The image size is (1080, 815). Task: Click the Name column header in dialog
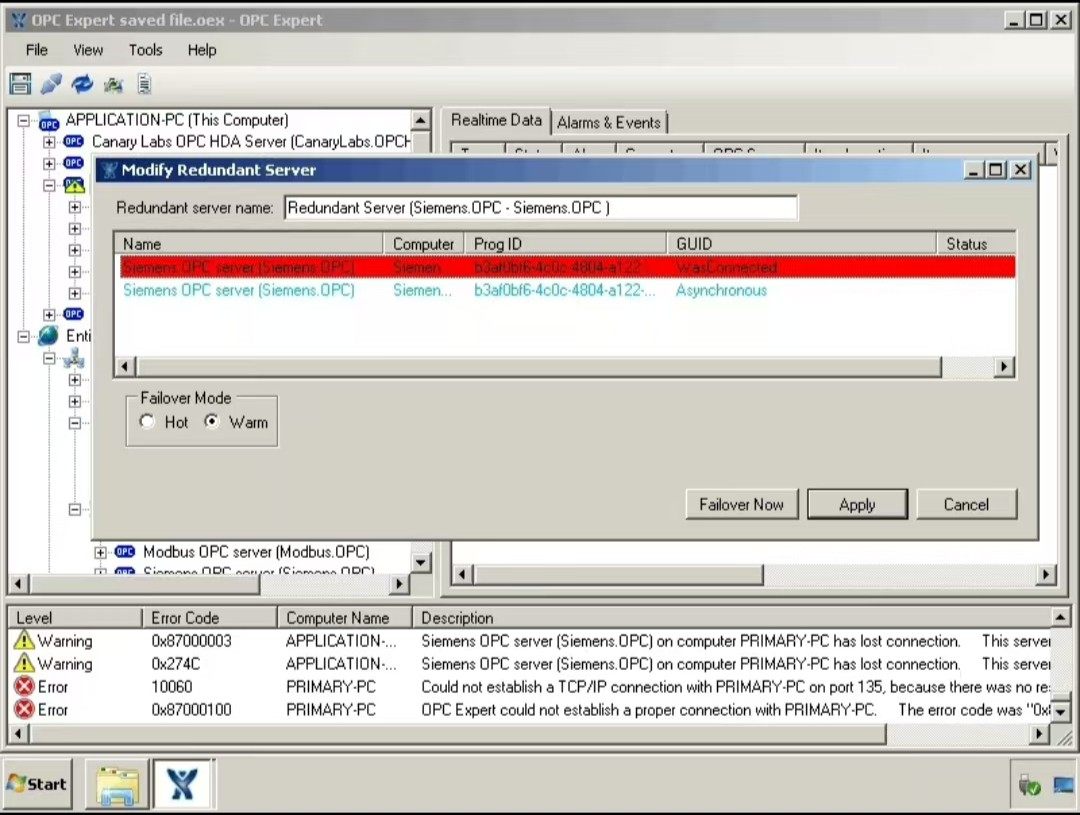(x=249, y=244)
